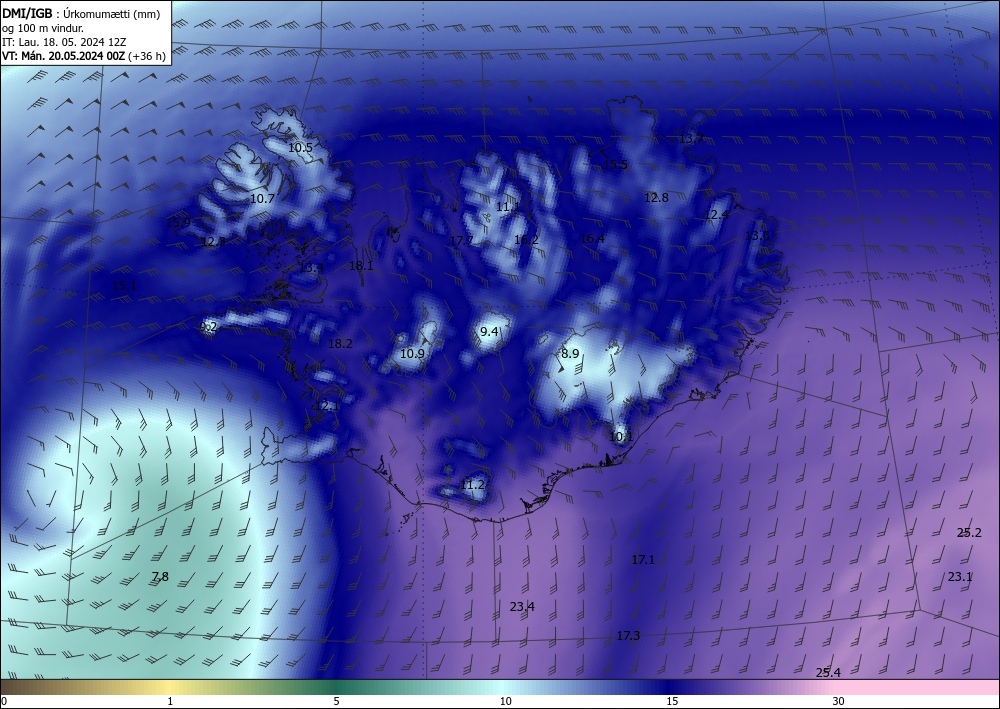Click the 'IT: Lau. 18. 05. 2024 12Z' line
The width and height of the screenshot is (1000, 709).
[x=64, y=42]
